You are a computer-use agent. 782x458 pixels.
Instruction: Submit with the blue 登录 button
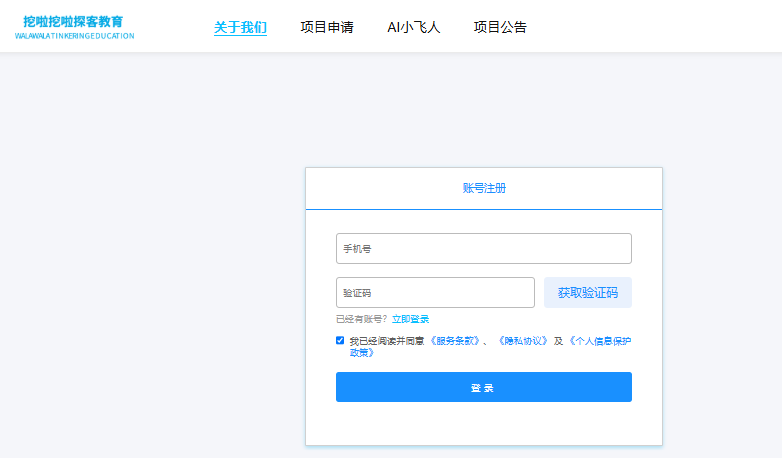coord(484,387)
